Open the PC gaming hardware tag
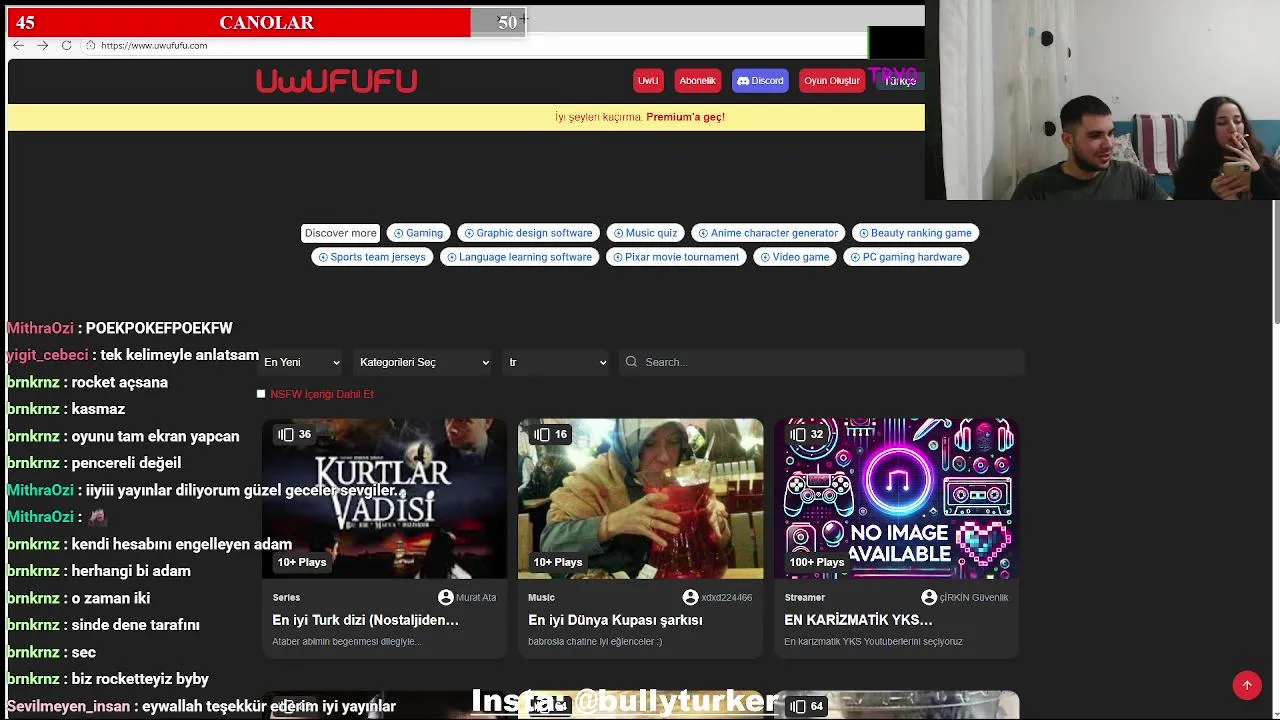 click(x=906, y=257)
